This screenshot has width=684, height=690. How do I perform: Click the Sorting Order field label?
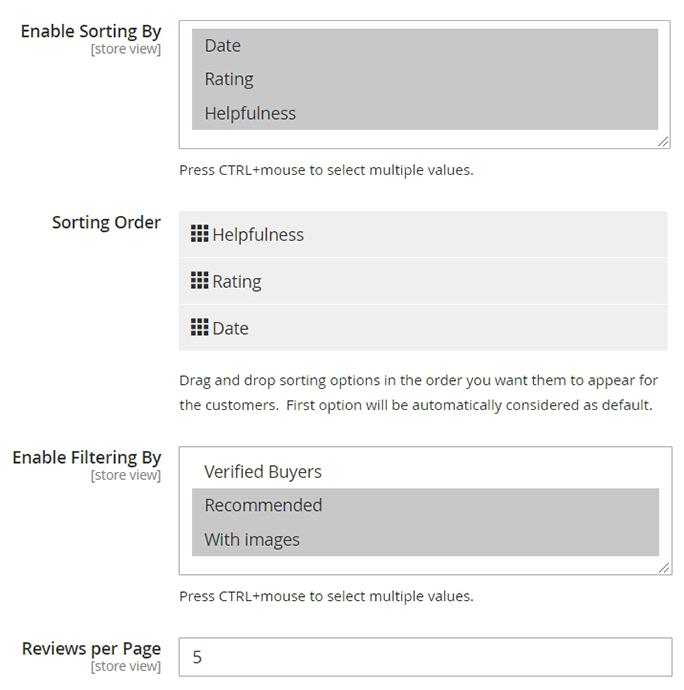[x=107, y=222]
